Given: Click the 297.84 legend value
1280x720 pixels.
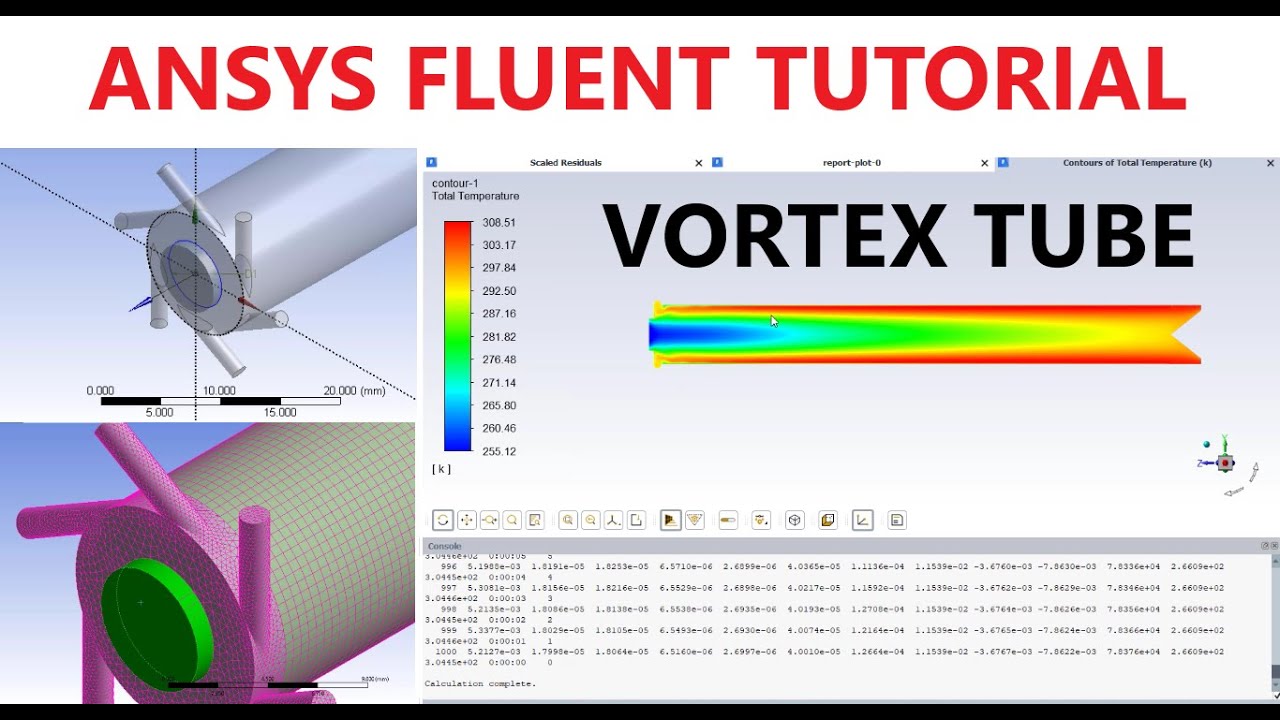Looking at the screenshot, I should coord(499,268).
